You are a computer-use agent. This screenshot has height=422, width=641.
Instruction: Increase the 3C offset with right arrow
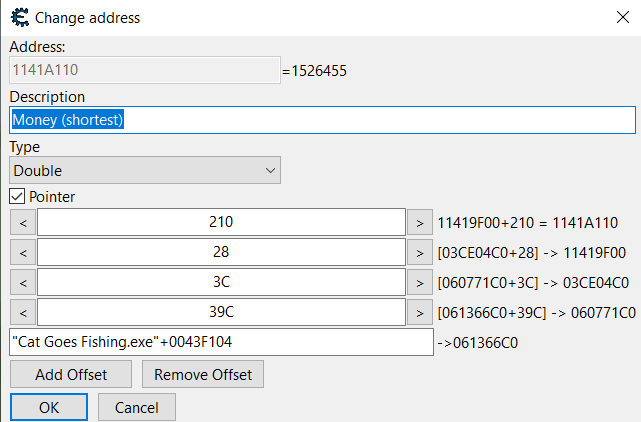click(420, 282)
